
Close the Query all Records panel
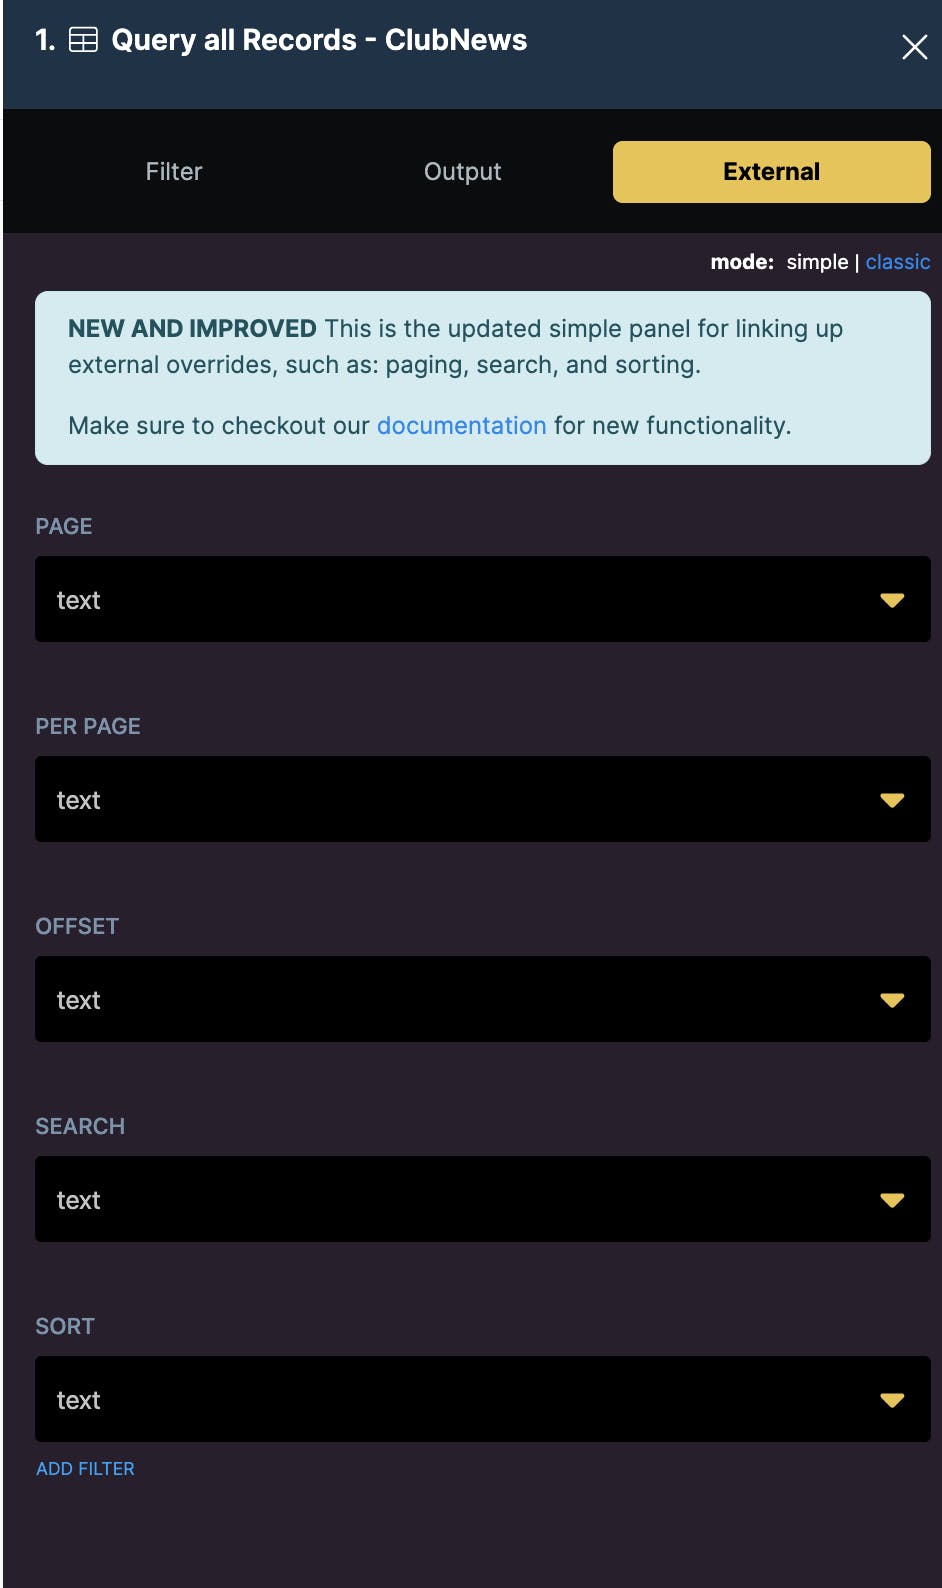pos(914,47)
